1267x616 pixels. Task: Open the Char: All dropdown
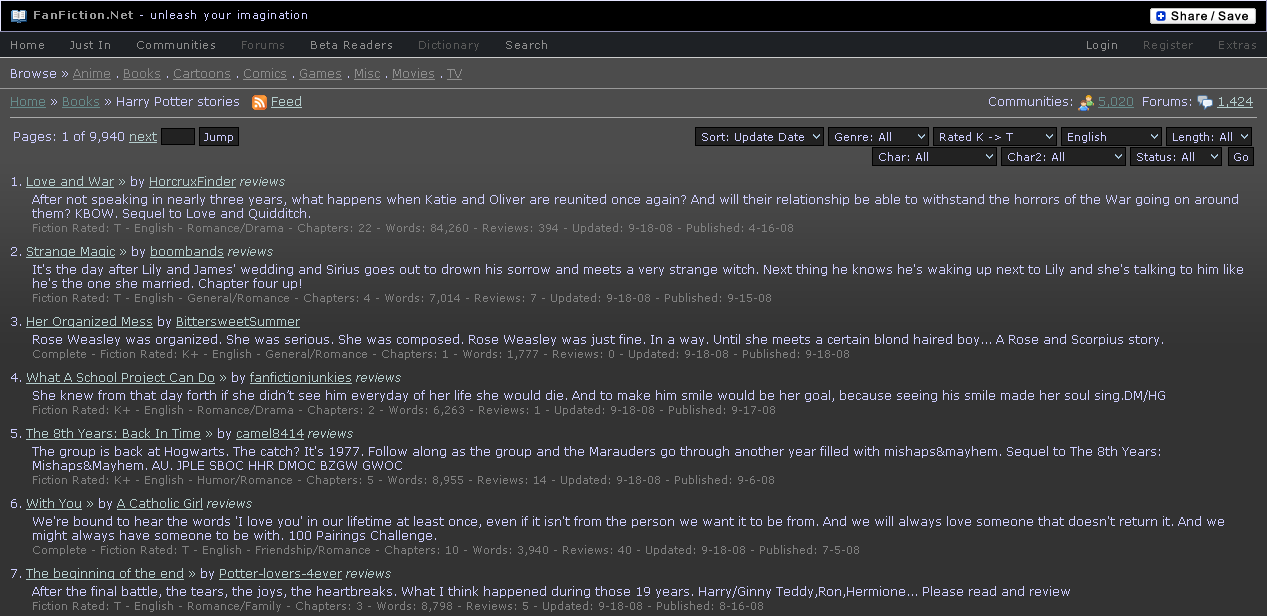pyautogui.click(x=934, y=157)
